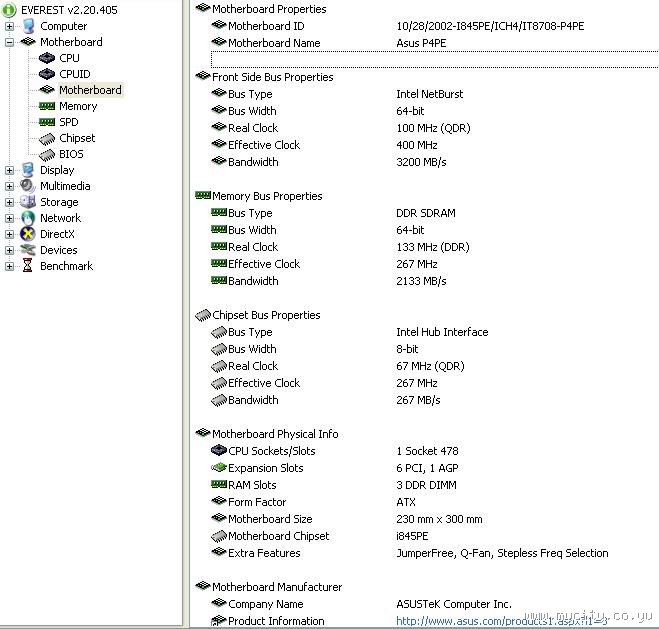Viewport: 659px width, 629px height.
Task: Click the '3200 MB/s' bandwidth value
Action: coord(421,162)
